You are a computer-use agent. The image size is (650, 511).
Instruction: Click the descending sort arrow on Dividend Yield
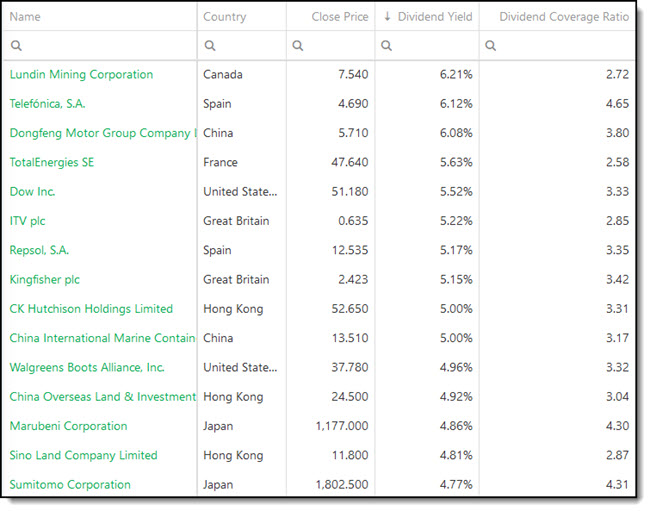pyautogui.click(x=387, y=17)
